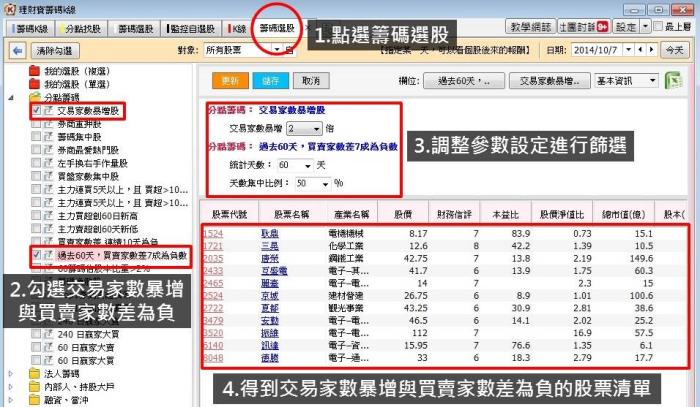The height and width of the screenshot is (407, 700).
Task: Click the strategy icon beside 買盤家數集中股
Action: click(49, 176)
